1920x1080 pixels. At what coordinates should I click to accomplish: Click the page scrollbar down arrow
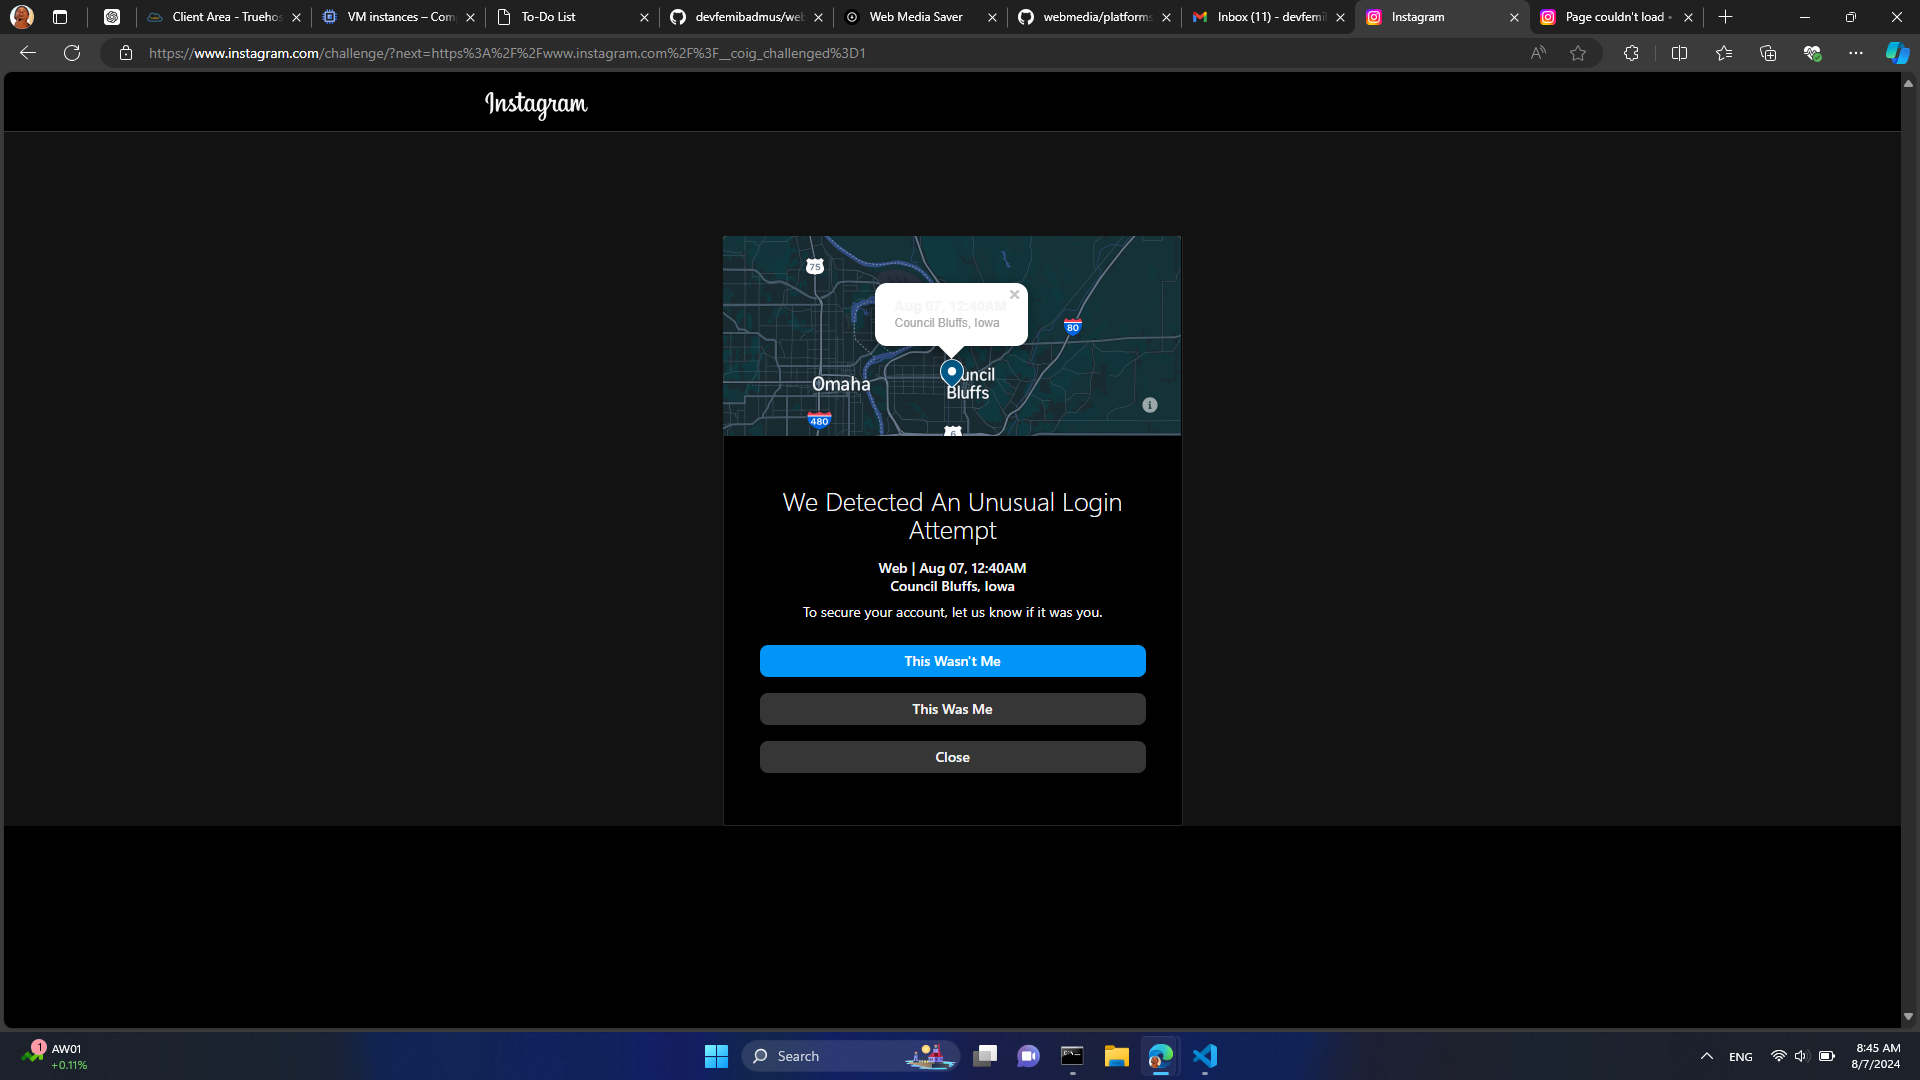click(1908, 1016)
